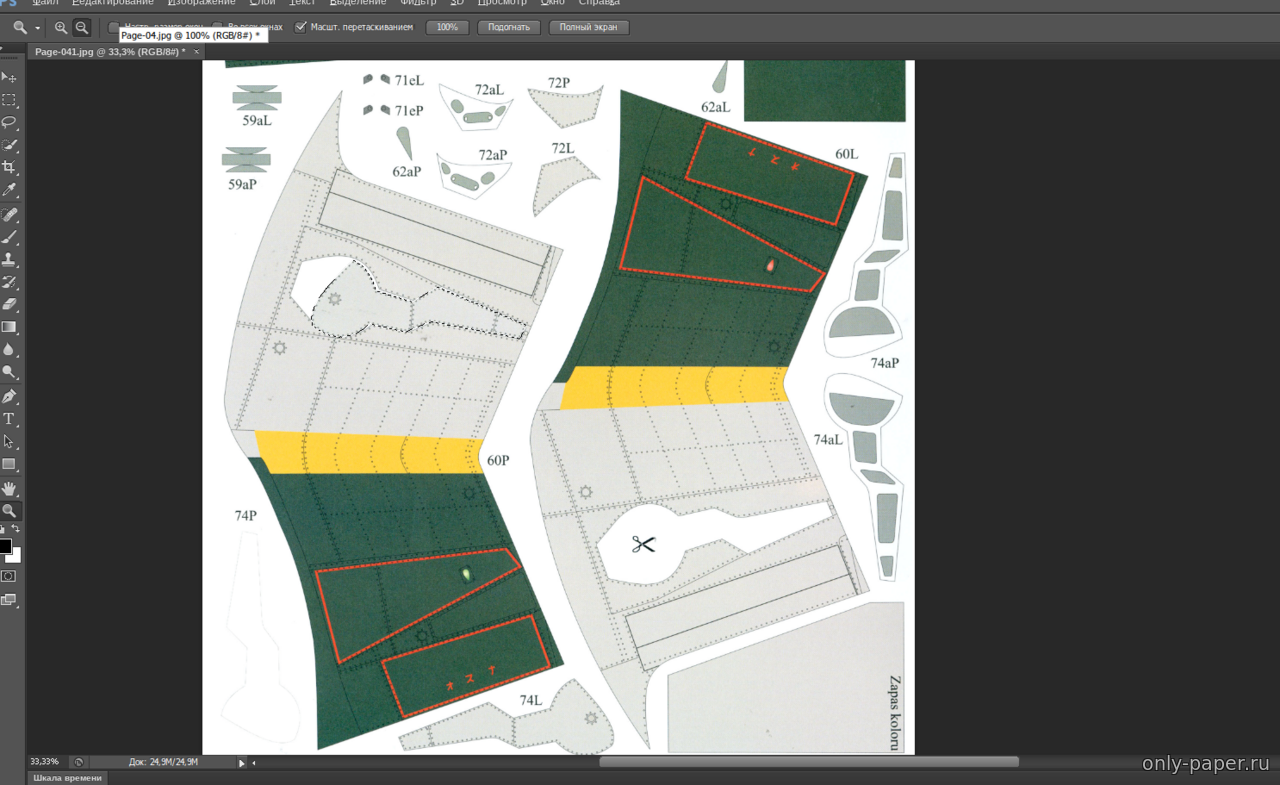Select the Eraser tool
Image resolution: width=1280 pixels, height=785 pixels.
[x=9, y=304]
